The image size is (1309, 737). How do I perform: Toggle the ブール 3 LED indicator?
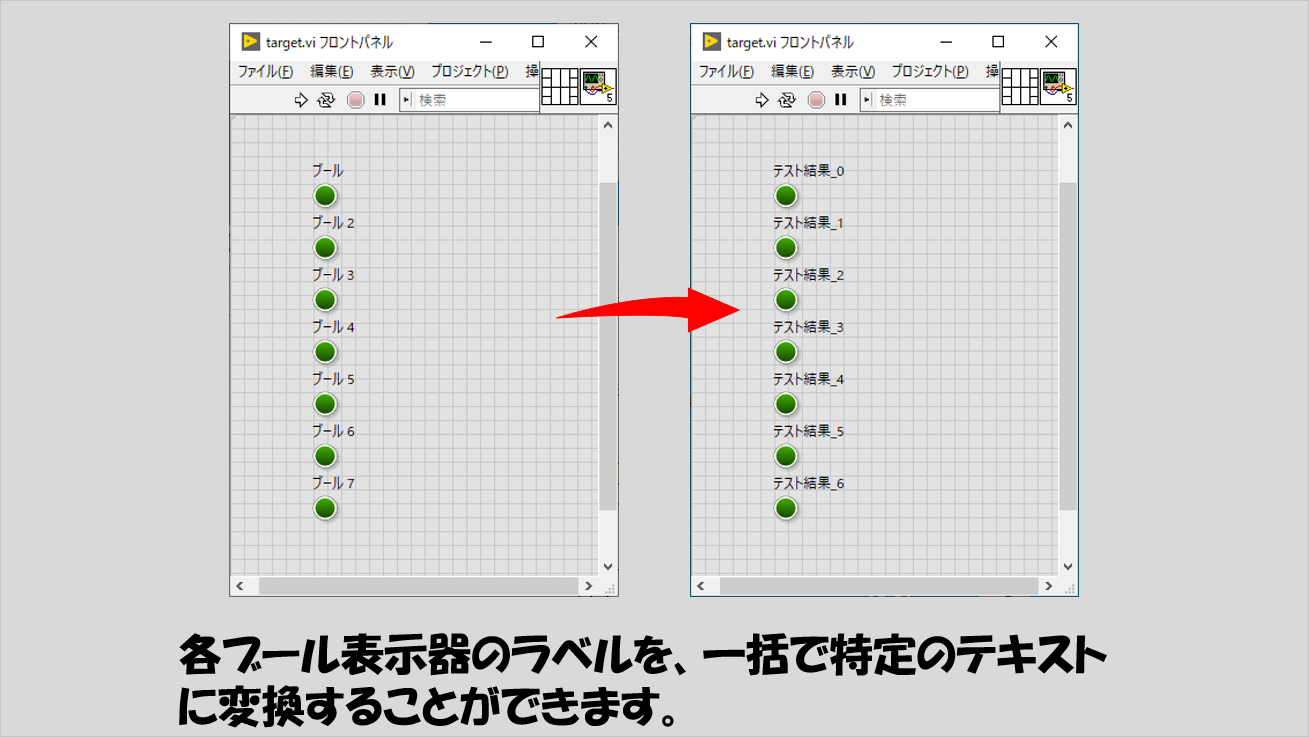coord(325,300)
